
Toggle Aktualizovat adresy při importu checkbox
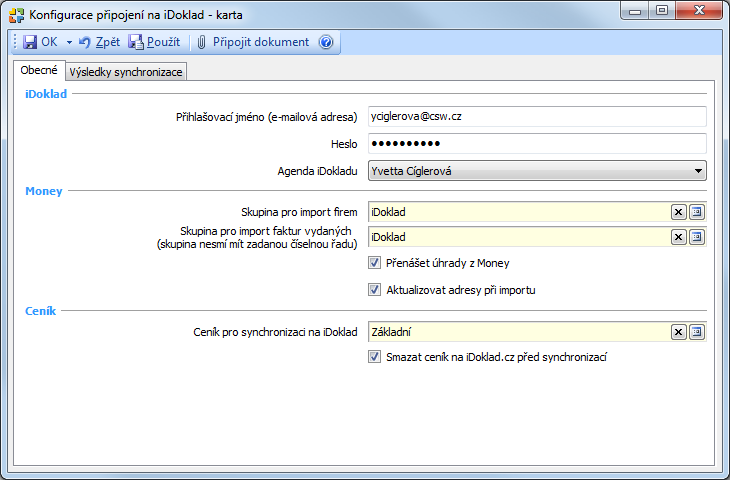click(374, 290)
